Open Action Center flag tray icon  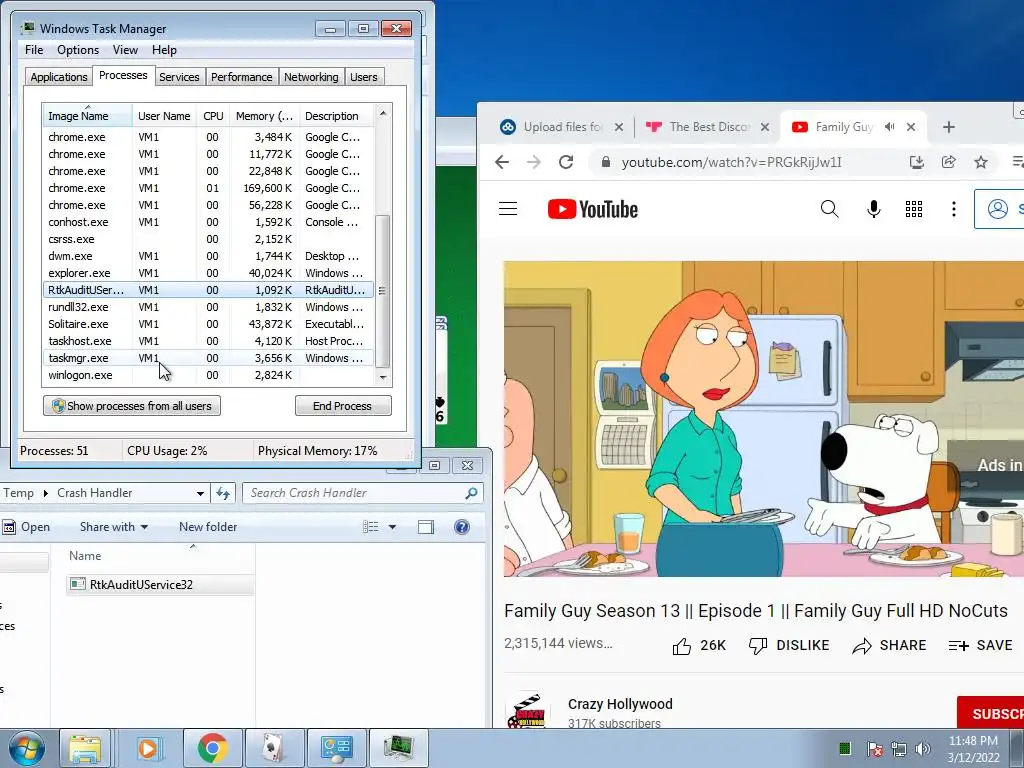click(x=874, y=748)
